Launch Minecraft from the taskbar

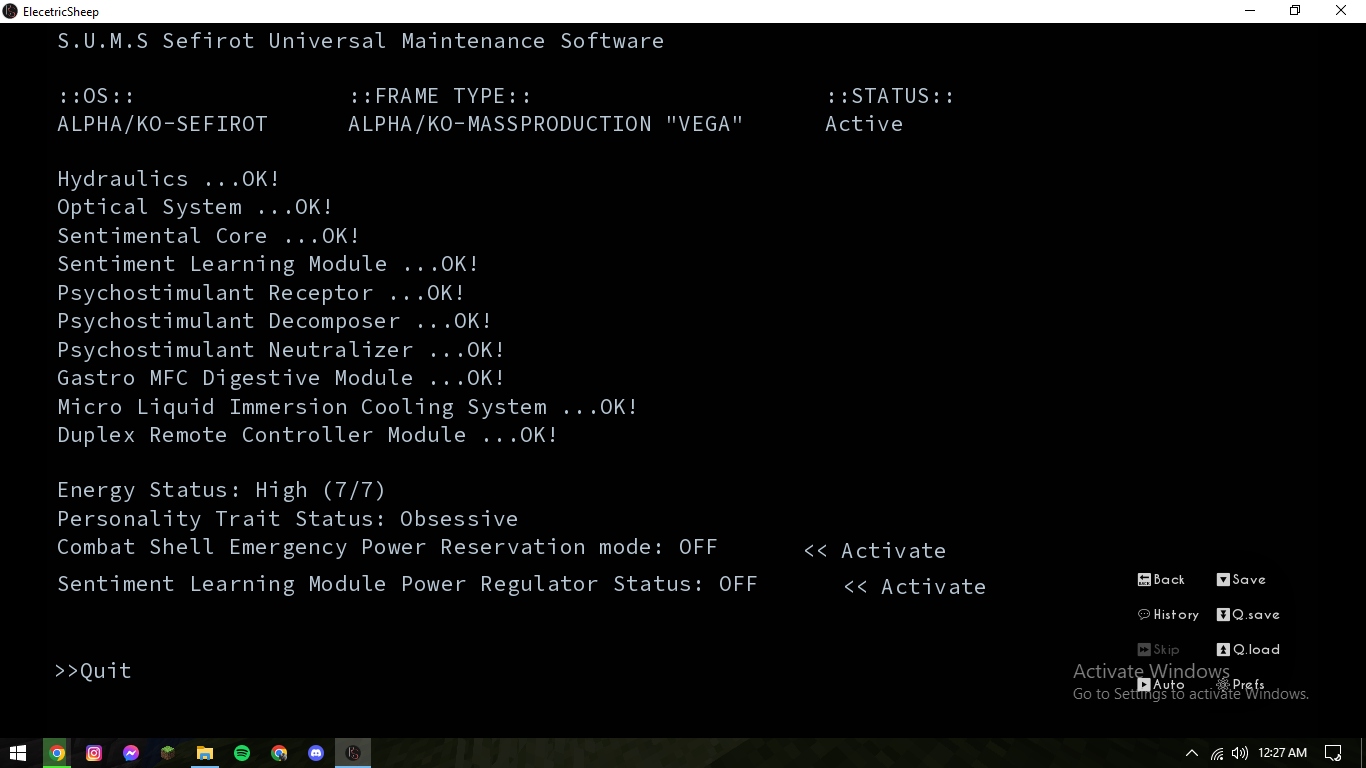tap(168, 753)
